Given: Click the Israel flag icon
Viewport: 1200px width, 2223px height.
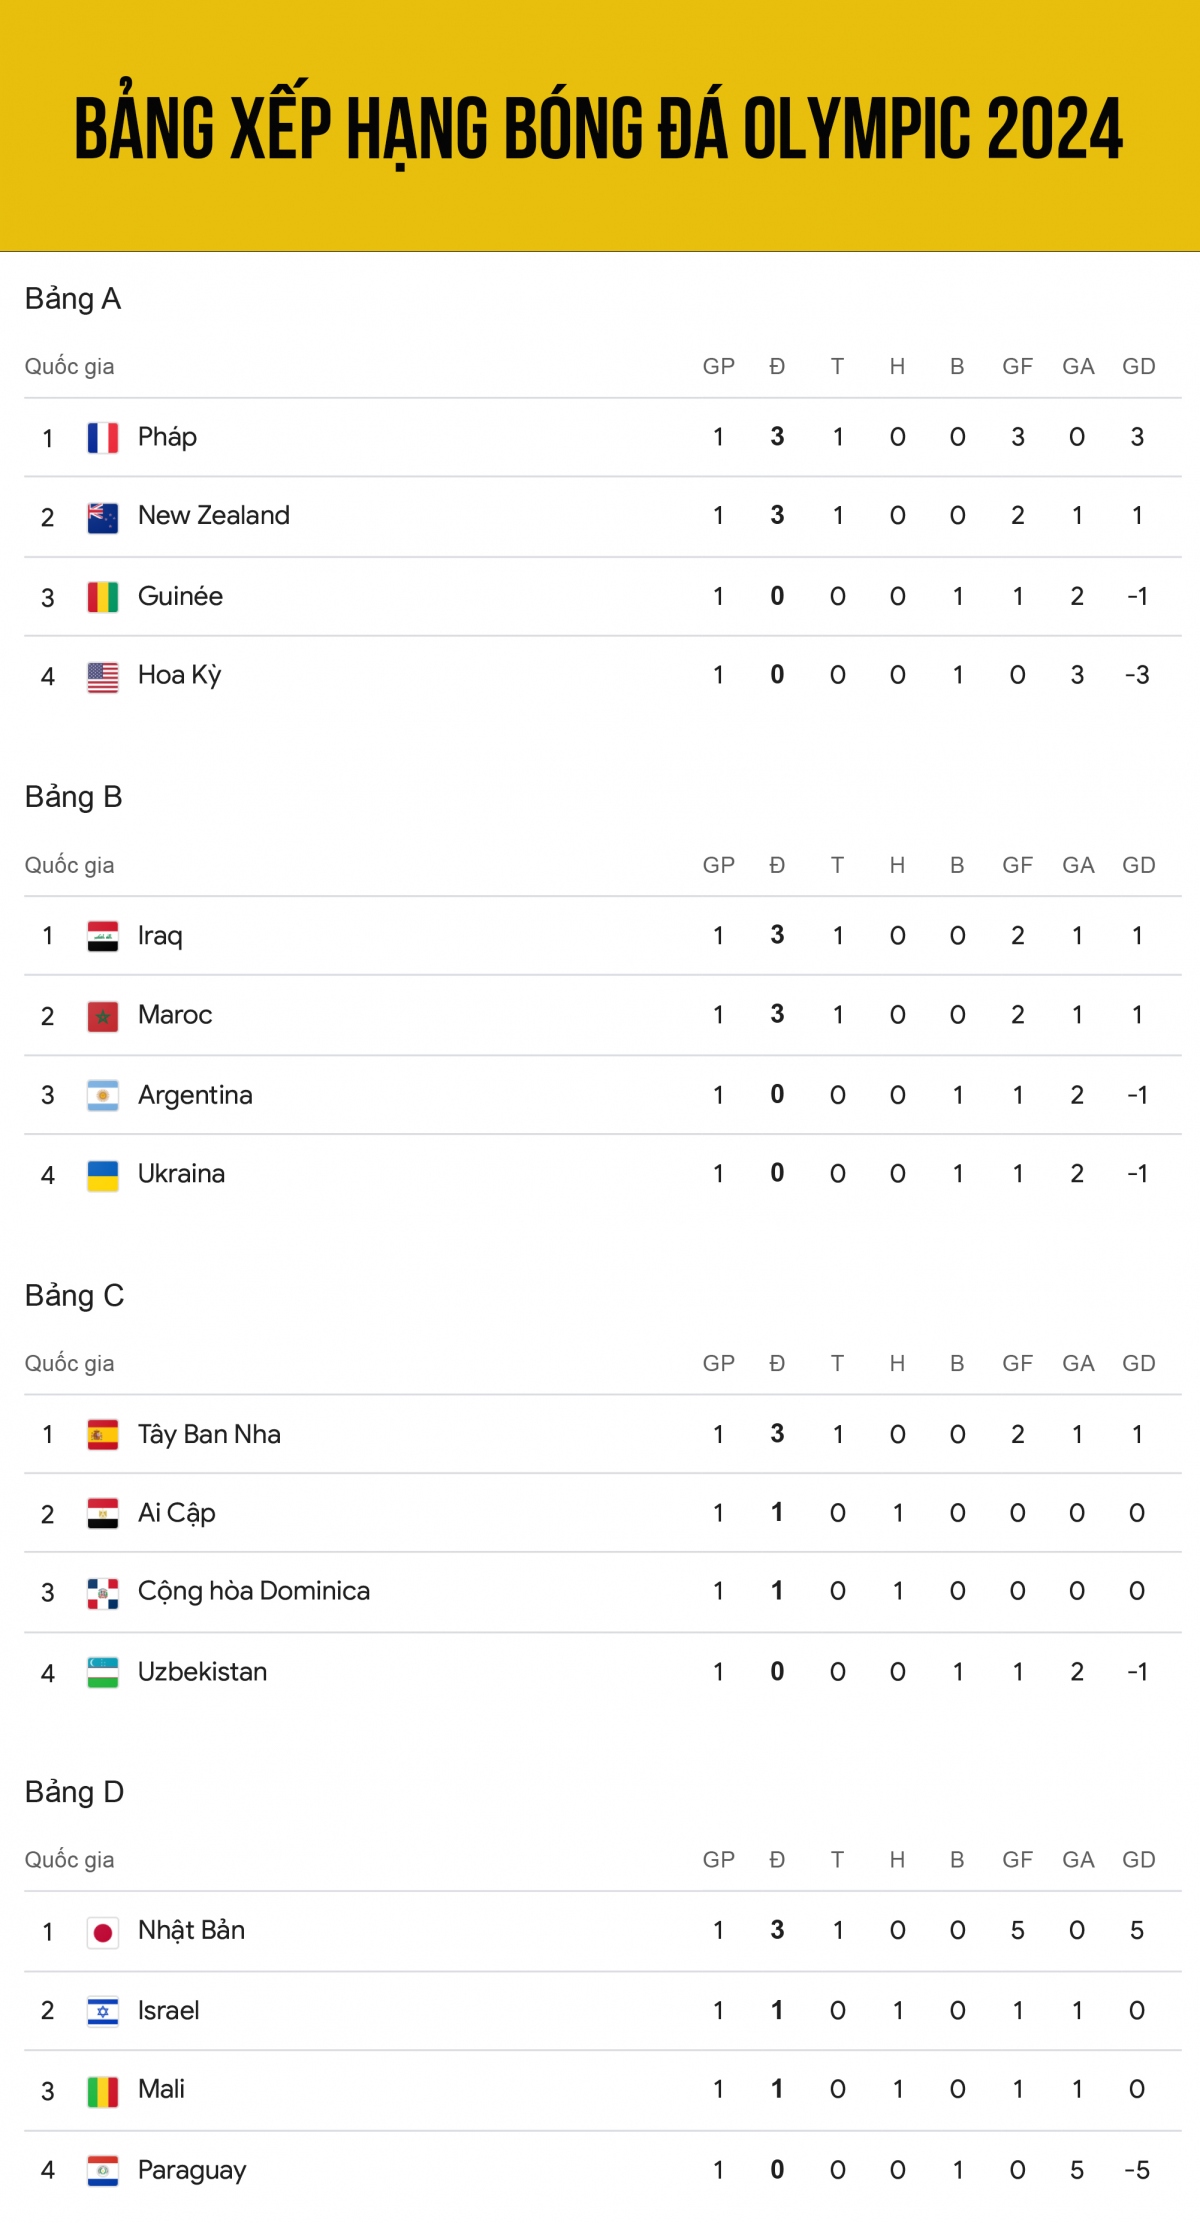Looking at the screenshot, I should [103, 2011].
